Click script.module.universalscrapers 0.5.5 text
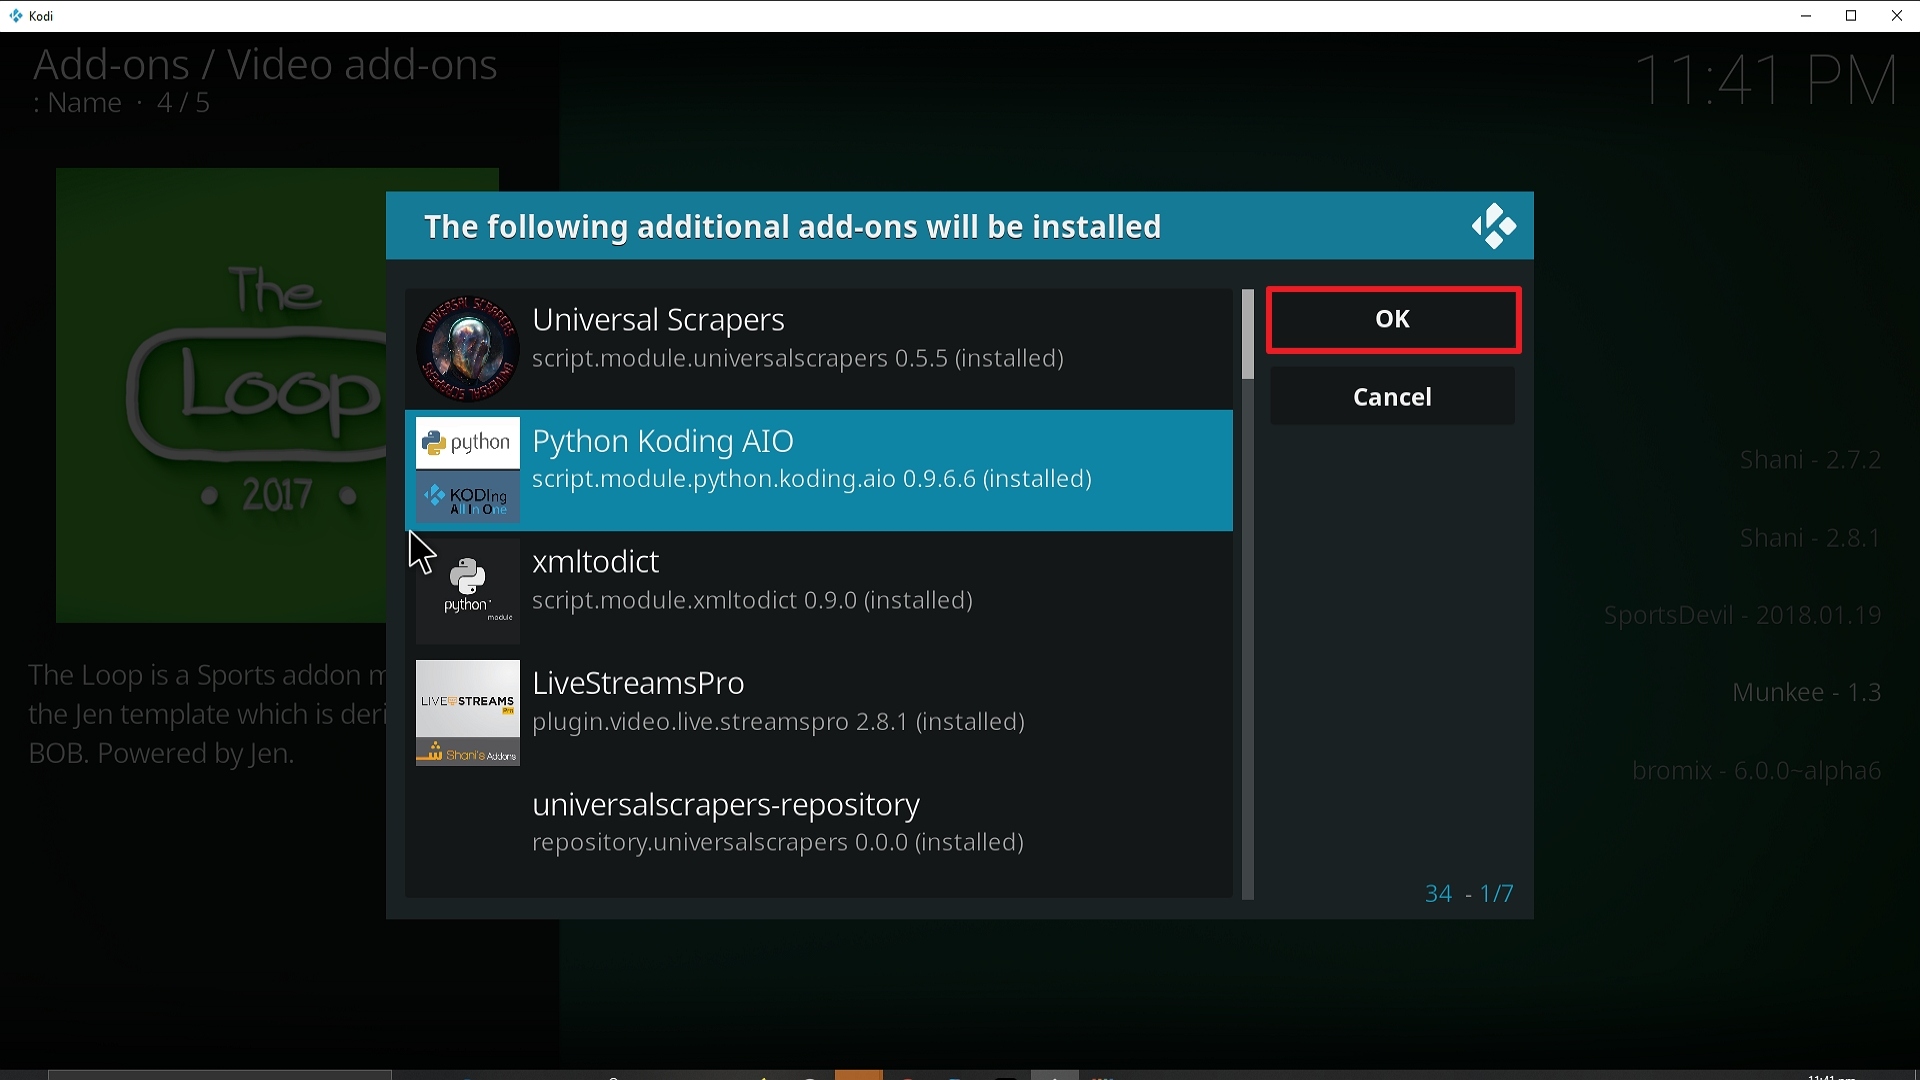Image resolution: width=1920 pixels, height=1080 pixels. tap(797, 359)
